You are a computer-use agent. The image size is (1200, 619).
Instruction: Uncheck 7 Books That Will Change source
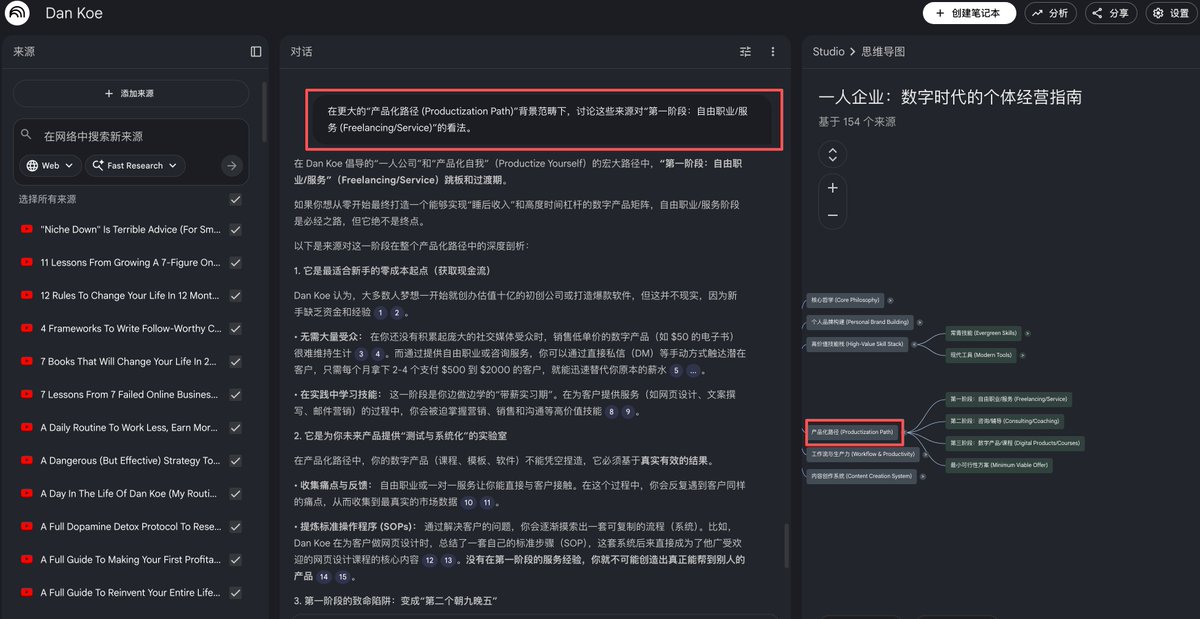(x=235, y=361)
